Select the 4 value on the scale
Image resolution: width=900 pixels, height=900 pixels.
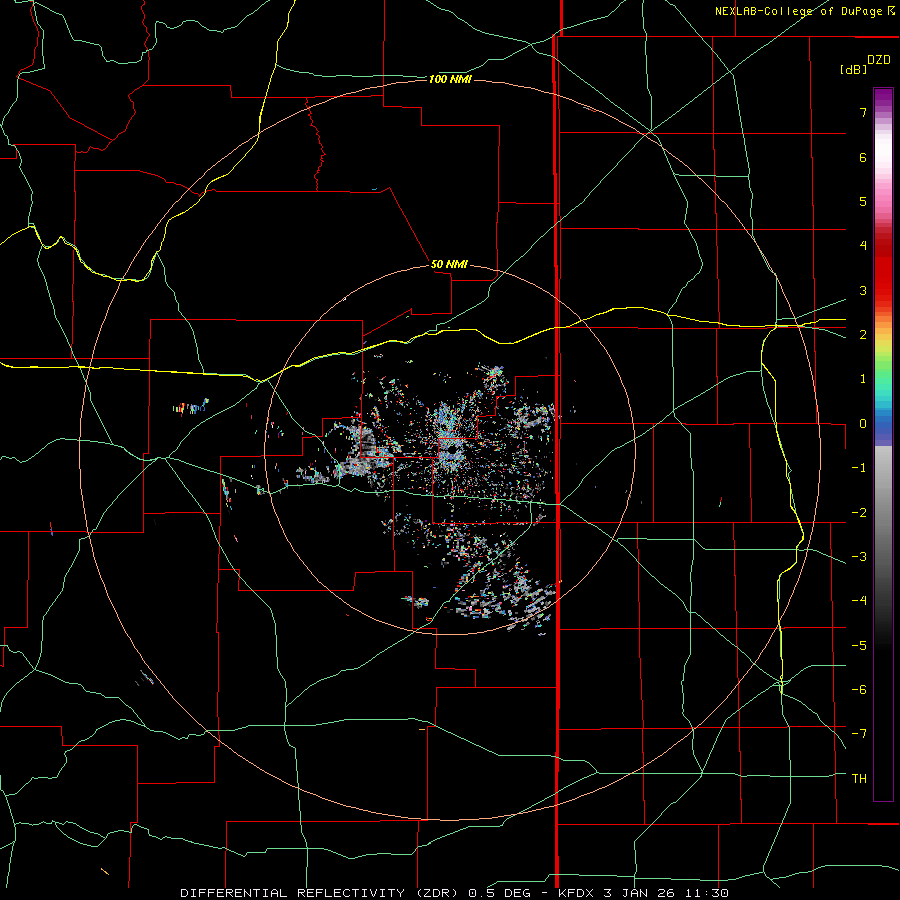tap(863, 246)
